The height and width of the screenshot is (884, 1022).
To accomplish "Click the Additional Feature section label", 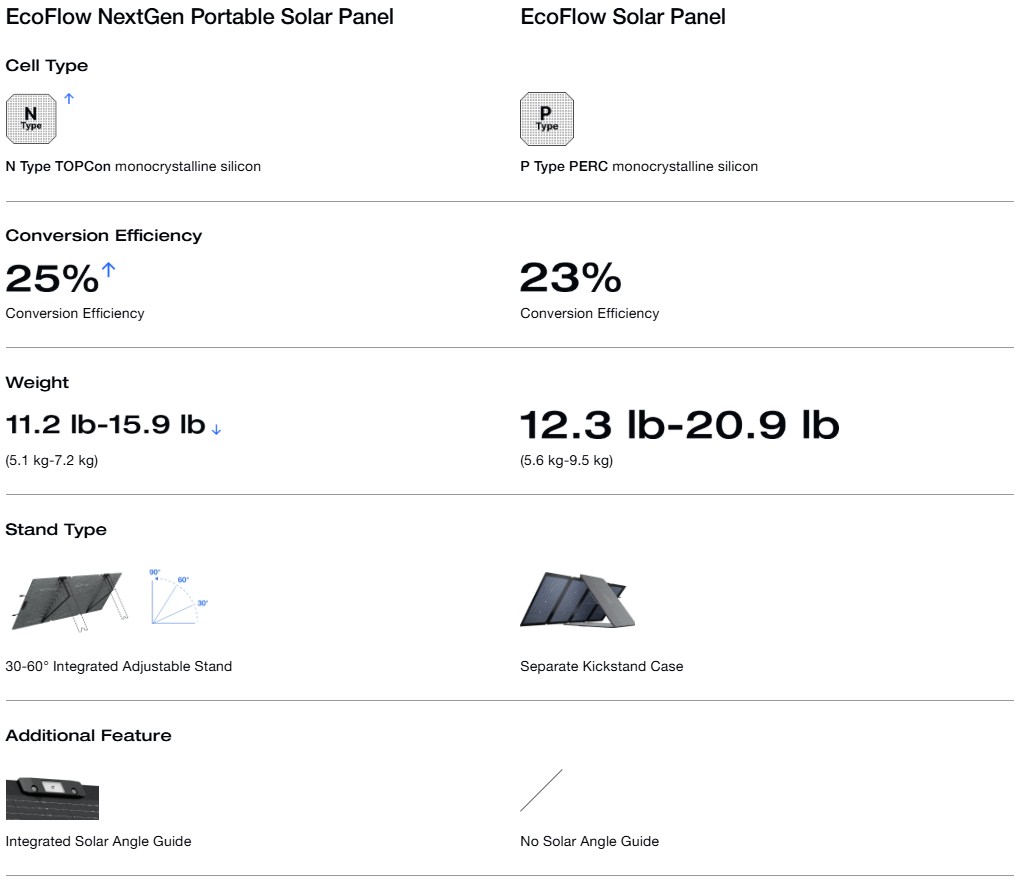I will pyautogui.click(x=89, y=735).
